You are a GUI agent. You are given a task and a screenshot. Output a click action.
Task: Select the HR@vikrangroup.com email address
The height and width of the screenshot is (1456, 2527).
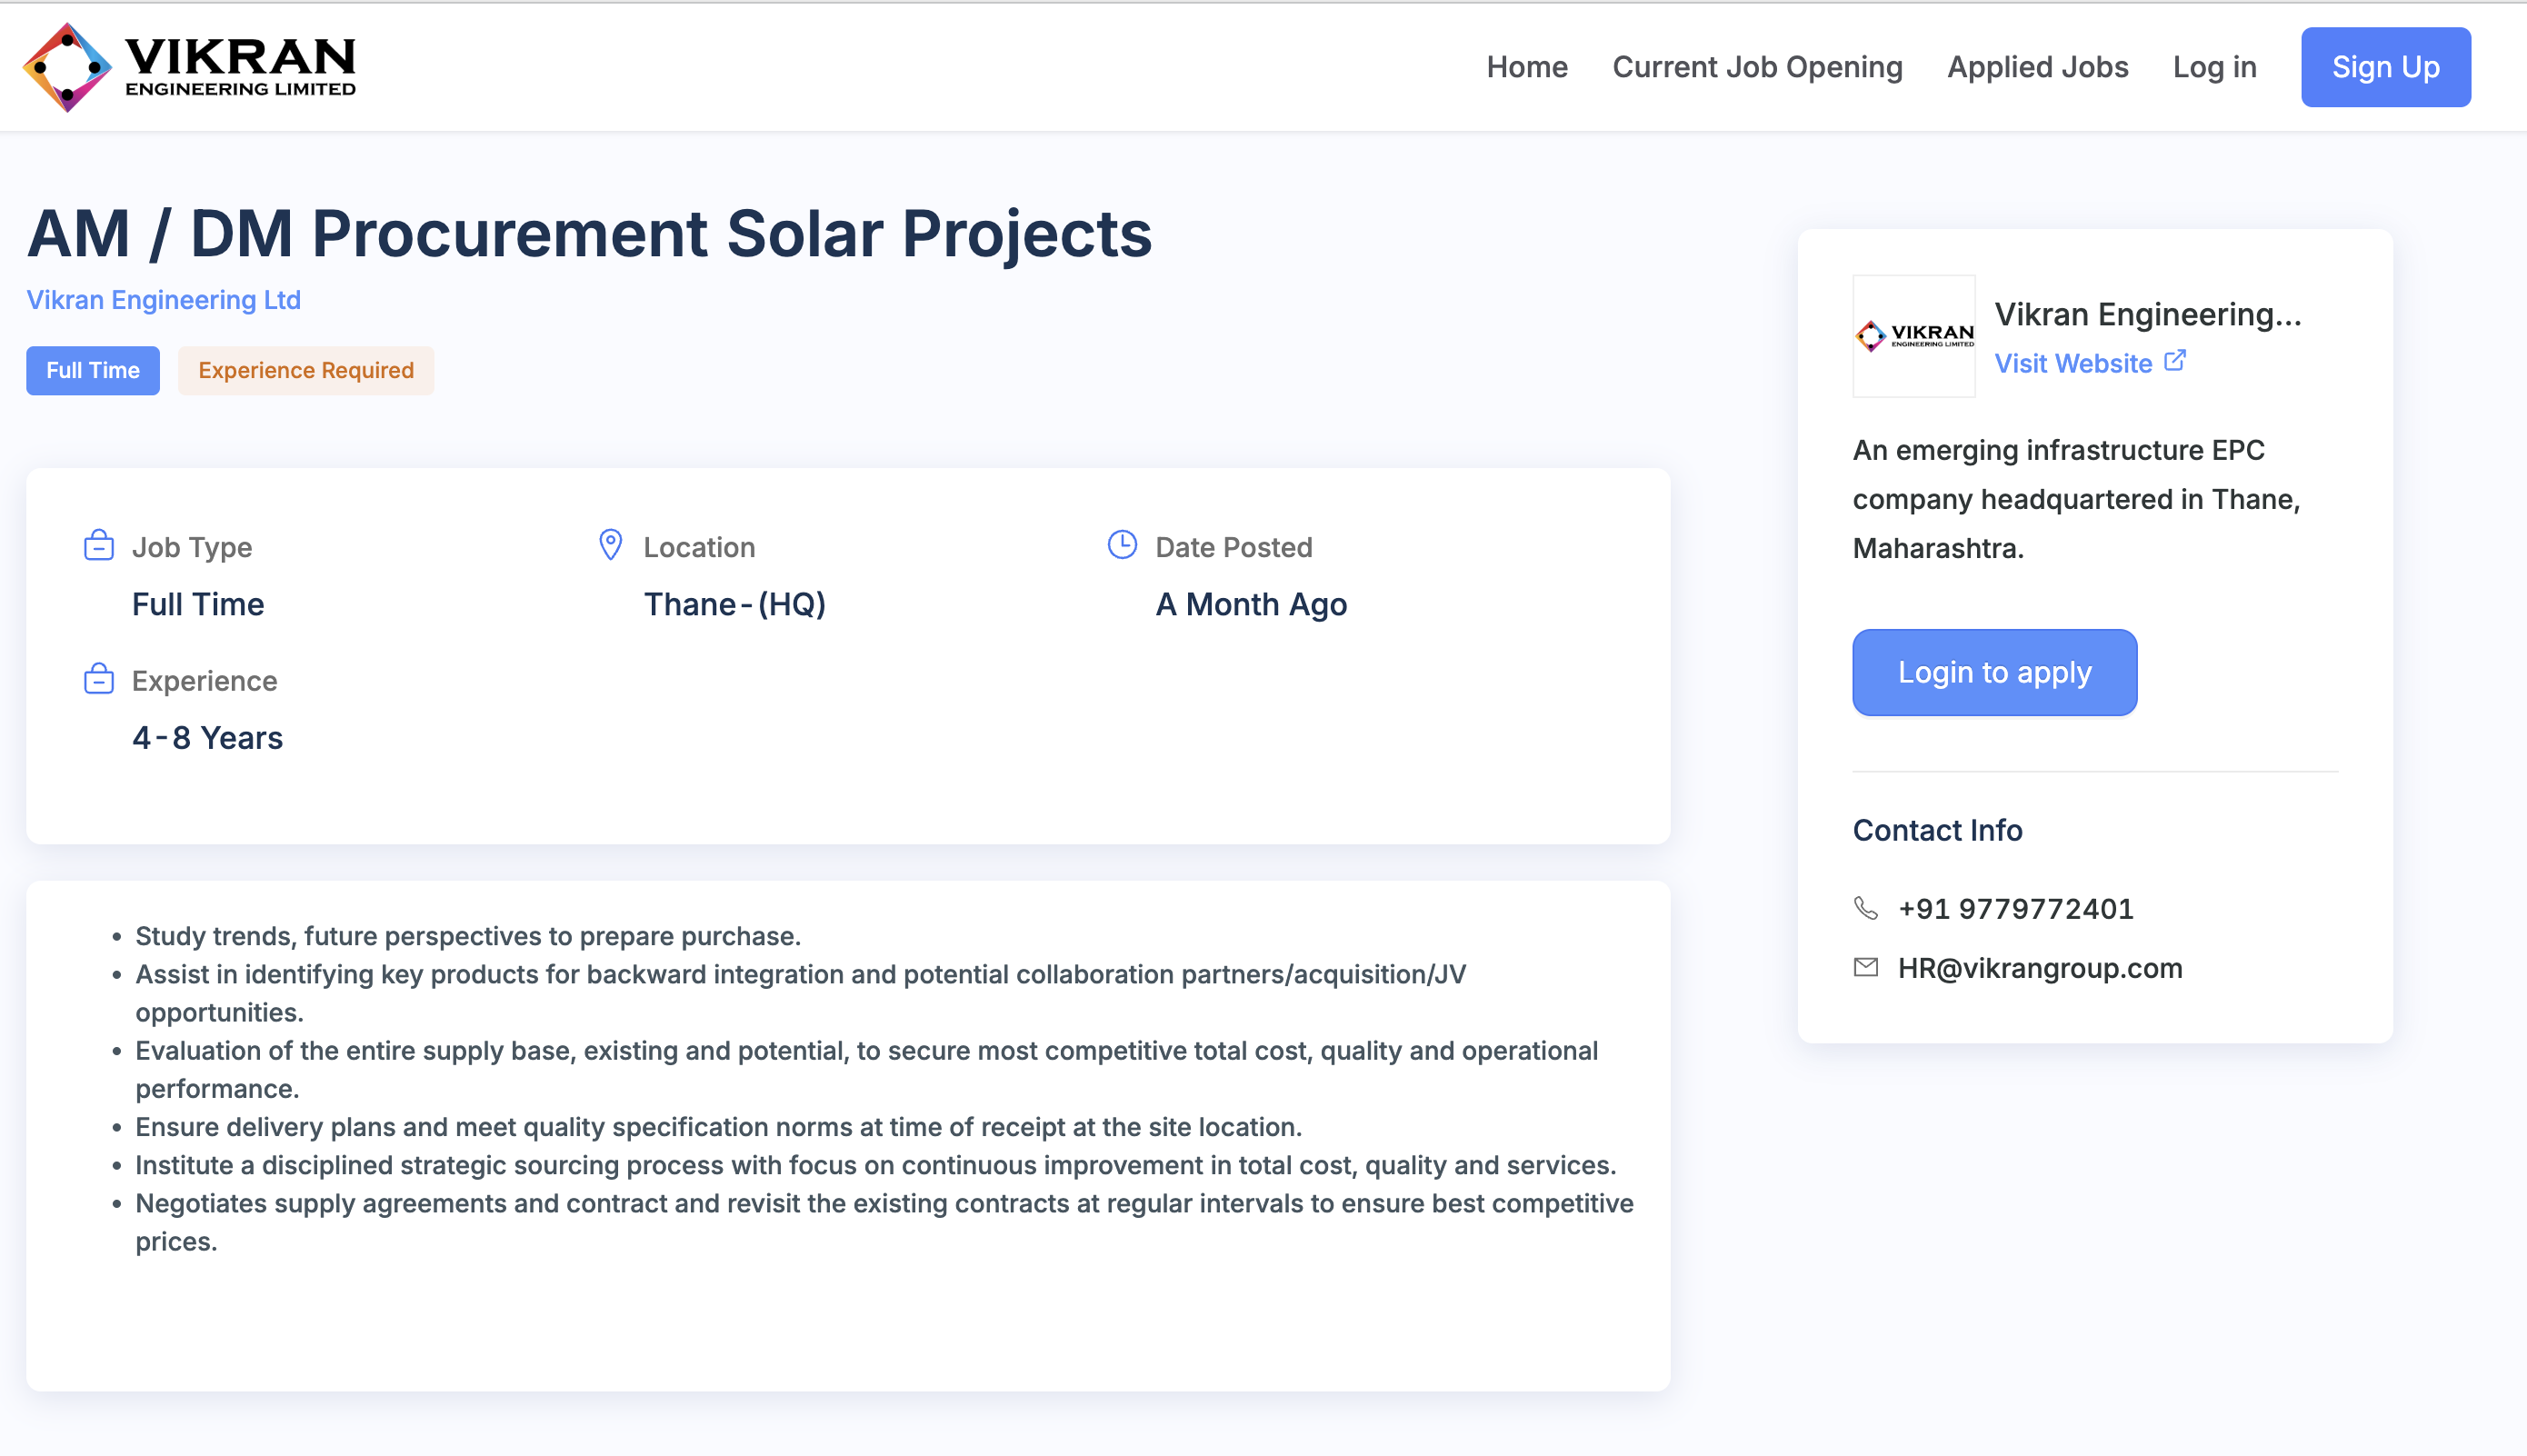coord(2041,967)
